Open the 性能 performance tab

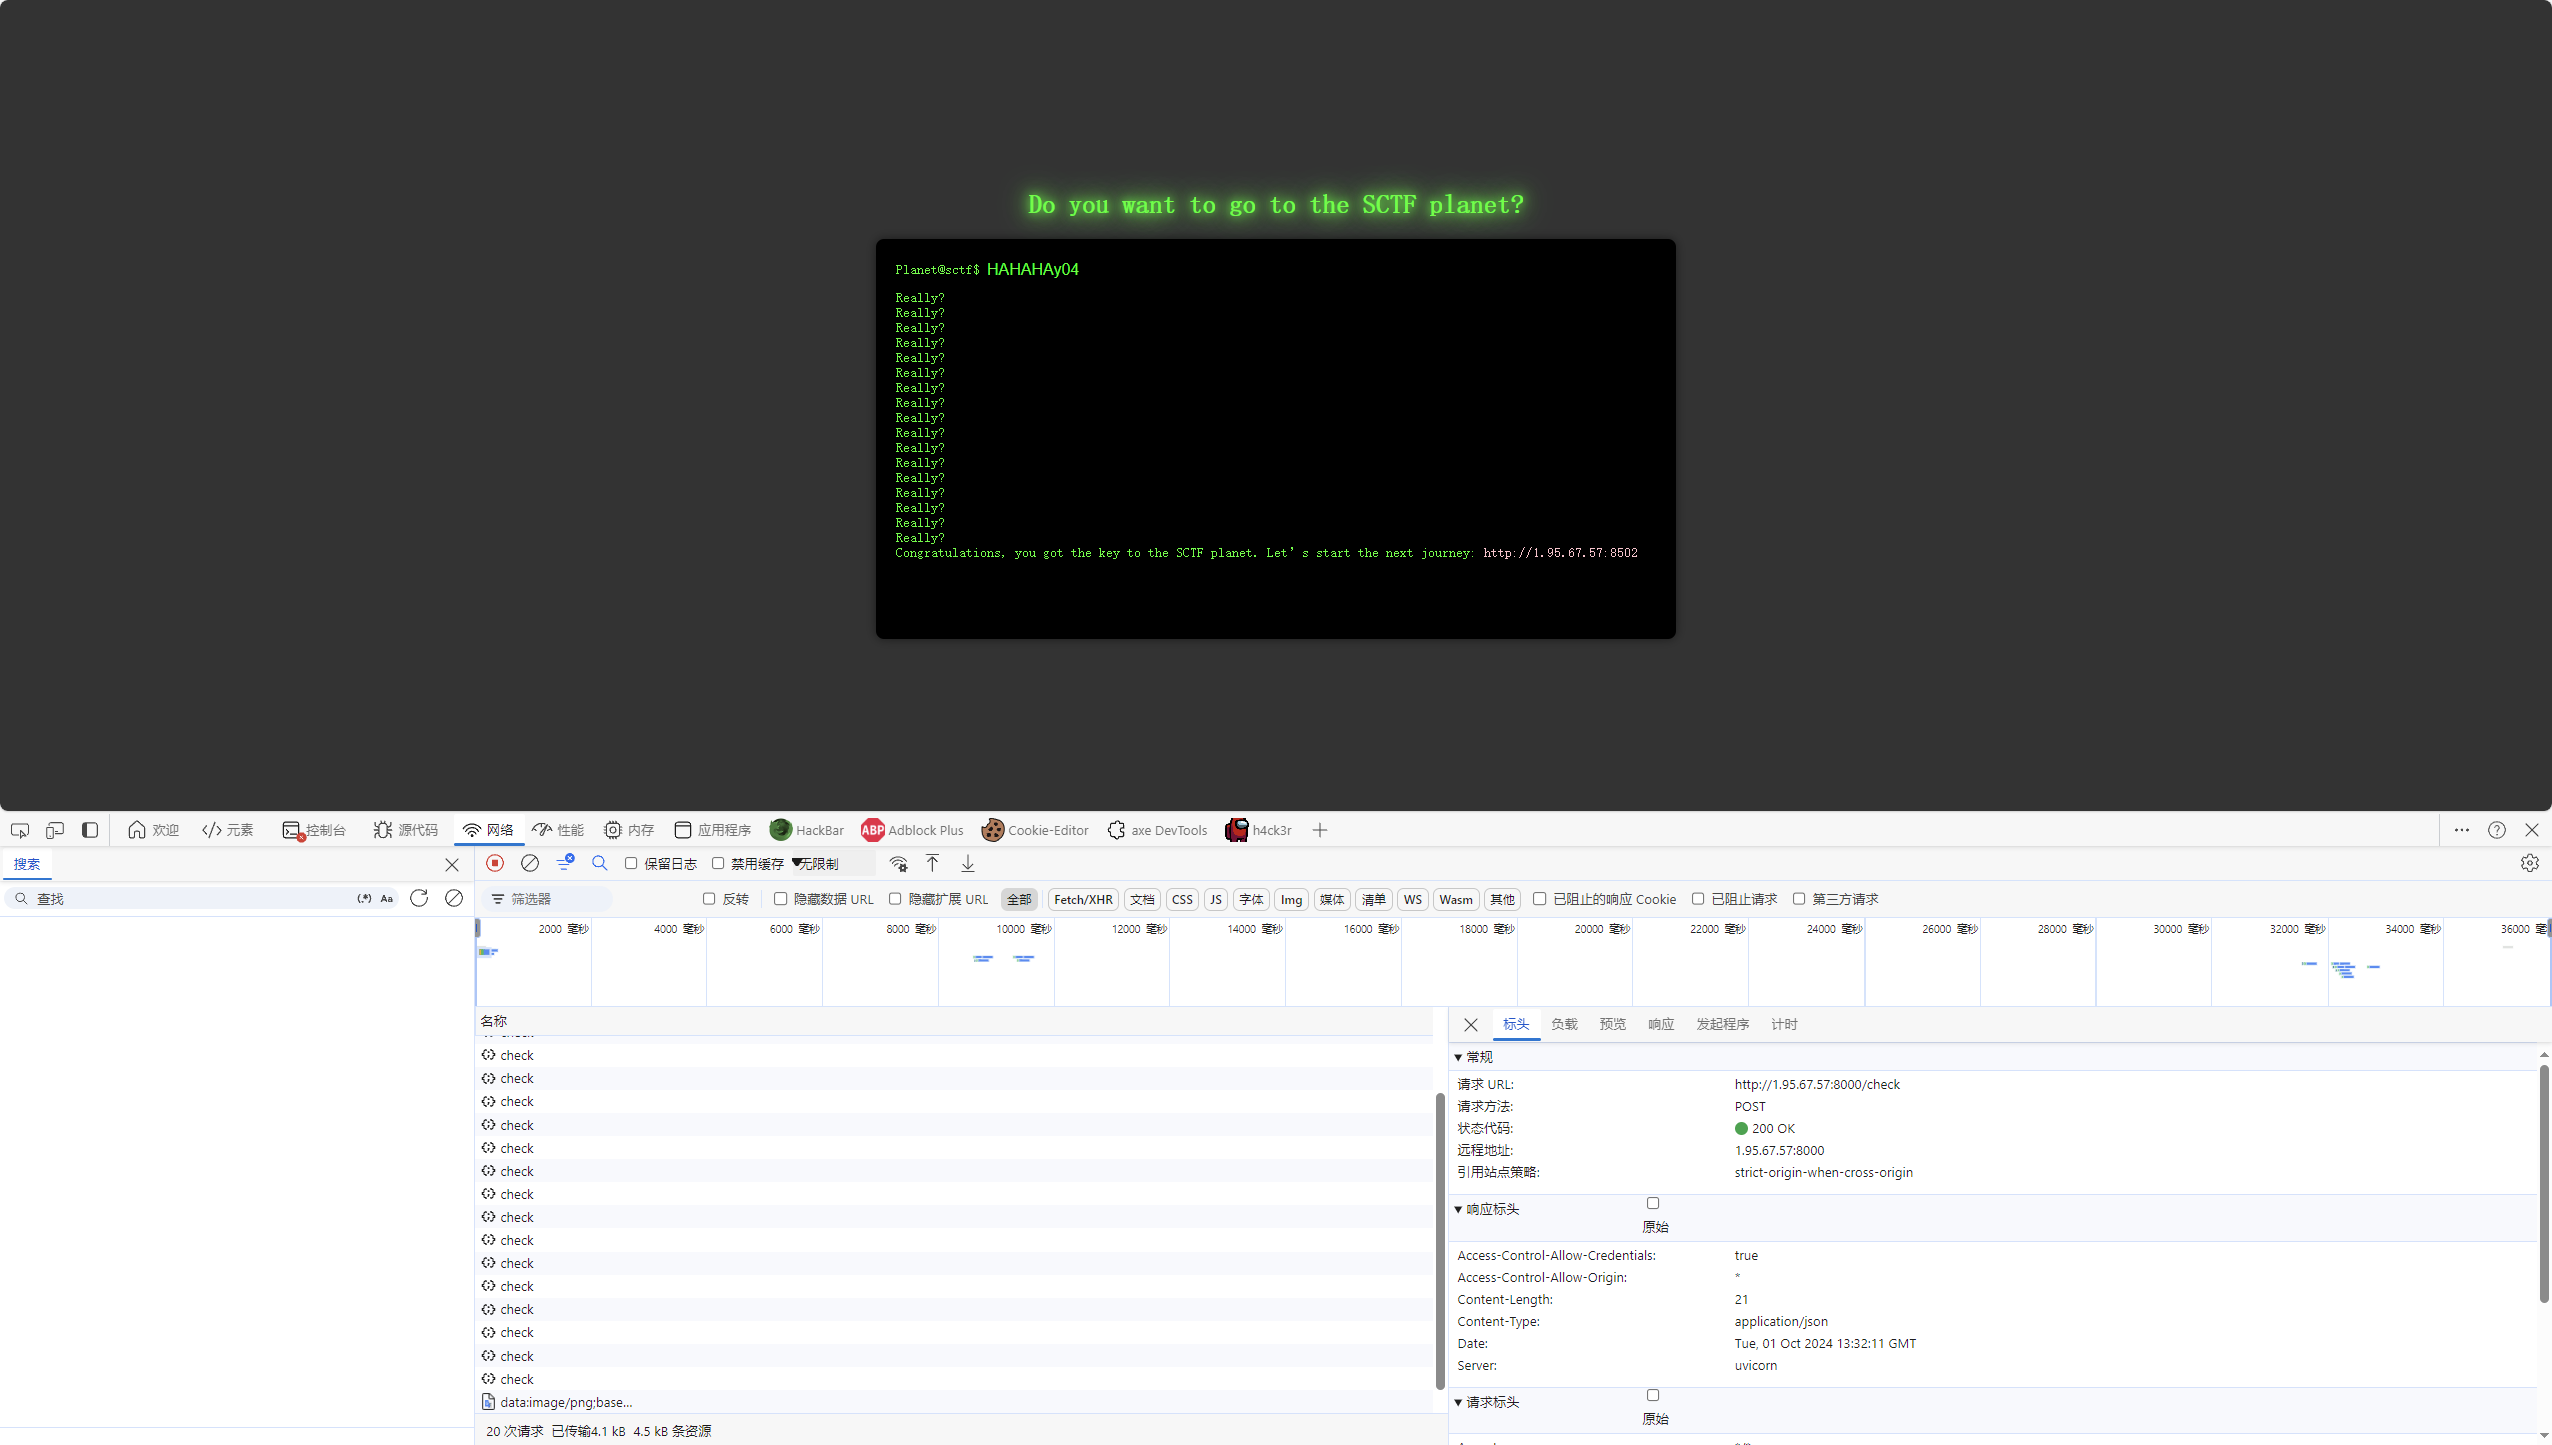coord(558,830)
